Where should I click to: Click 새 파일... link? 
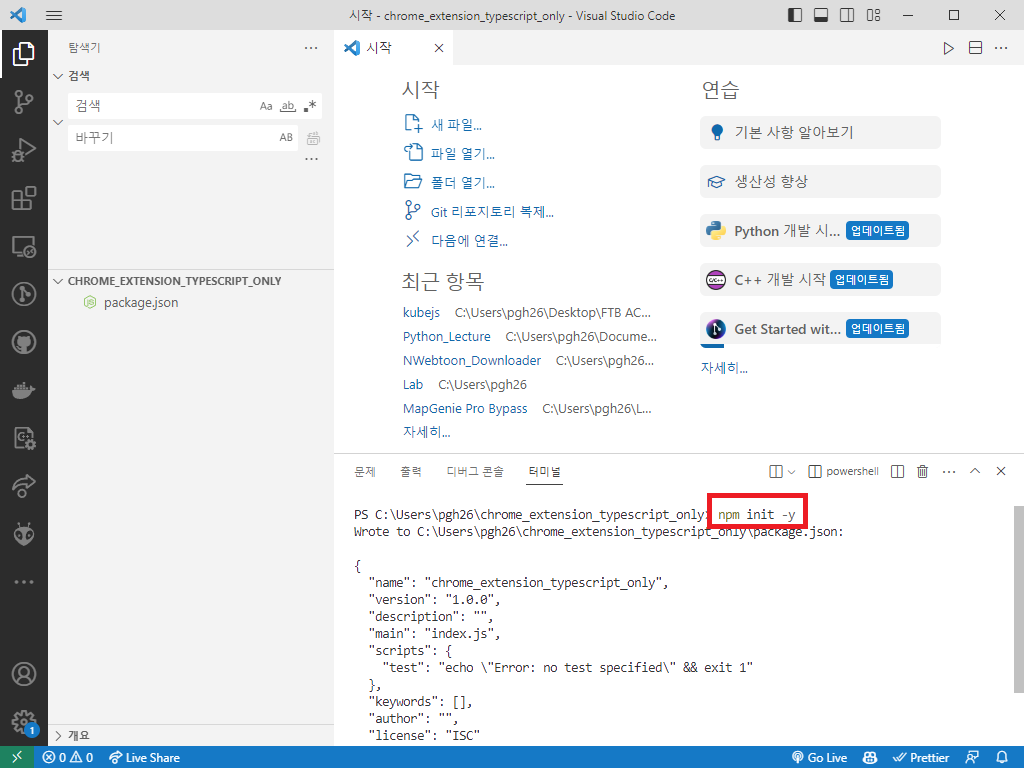[456, 125]
